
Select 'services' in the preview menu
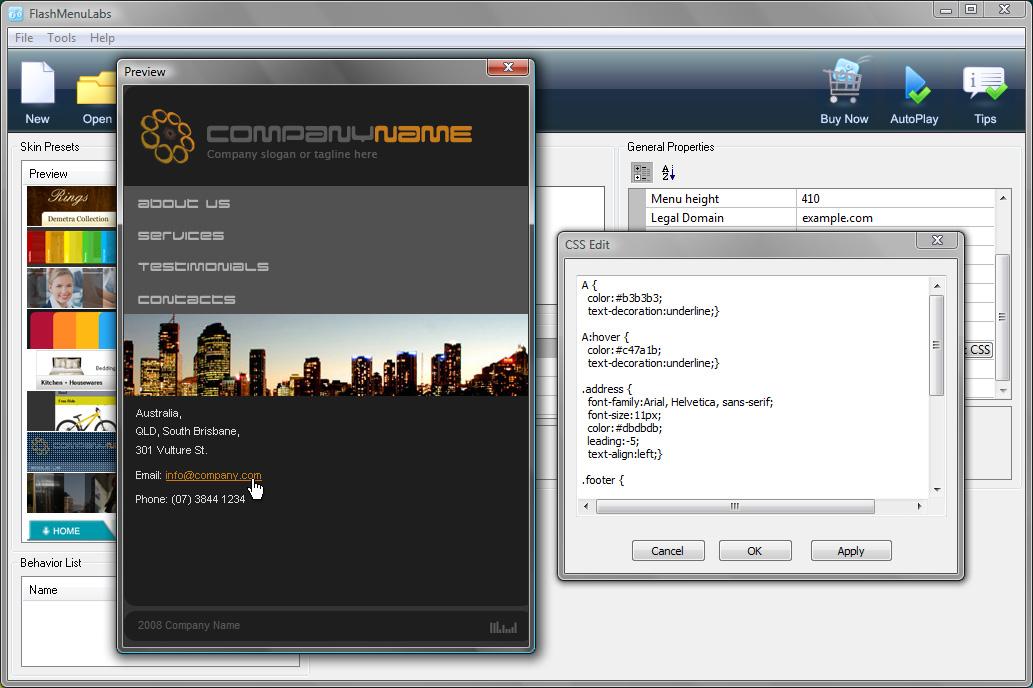point(181,235)
